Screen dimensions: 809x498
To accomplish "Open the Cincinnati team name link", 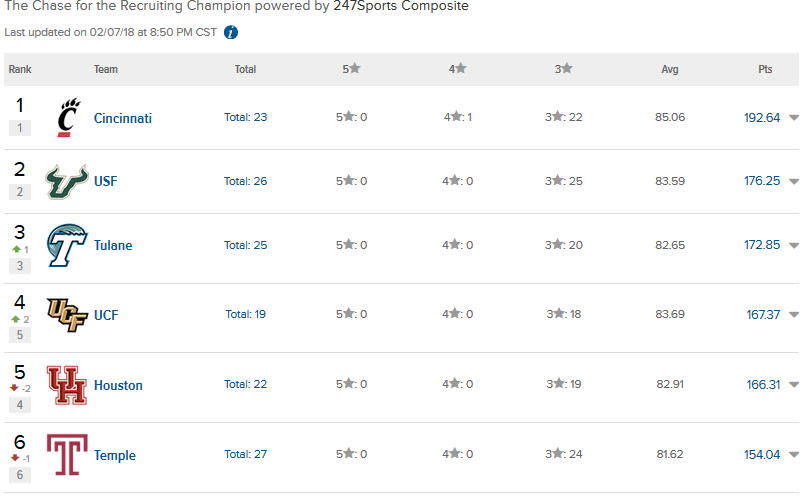I will pyautogui.click(x=123, y=118).
